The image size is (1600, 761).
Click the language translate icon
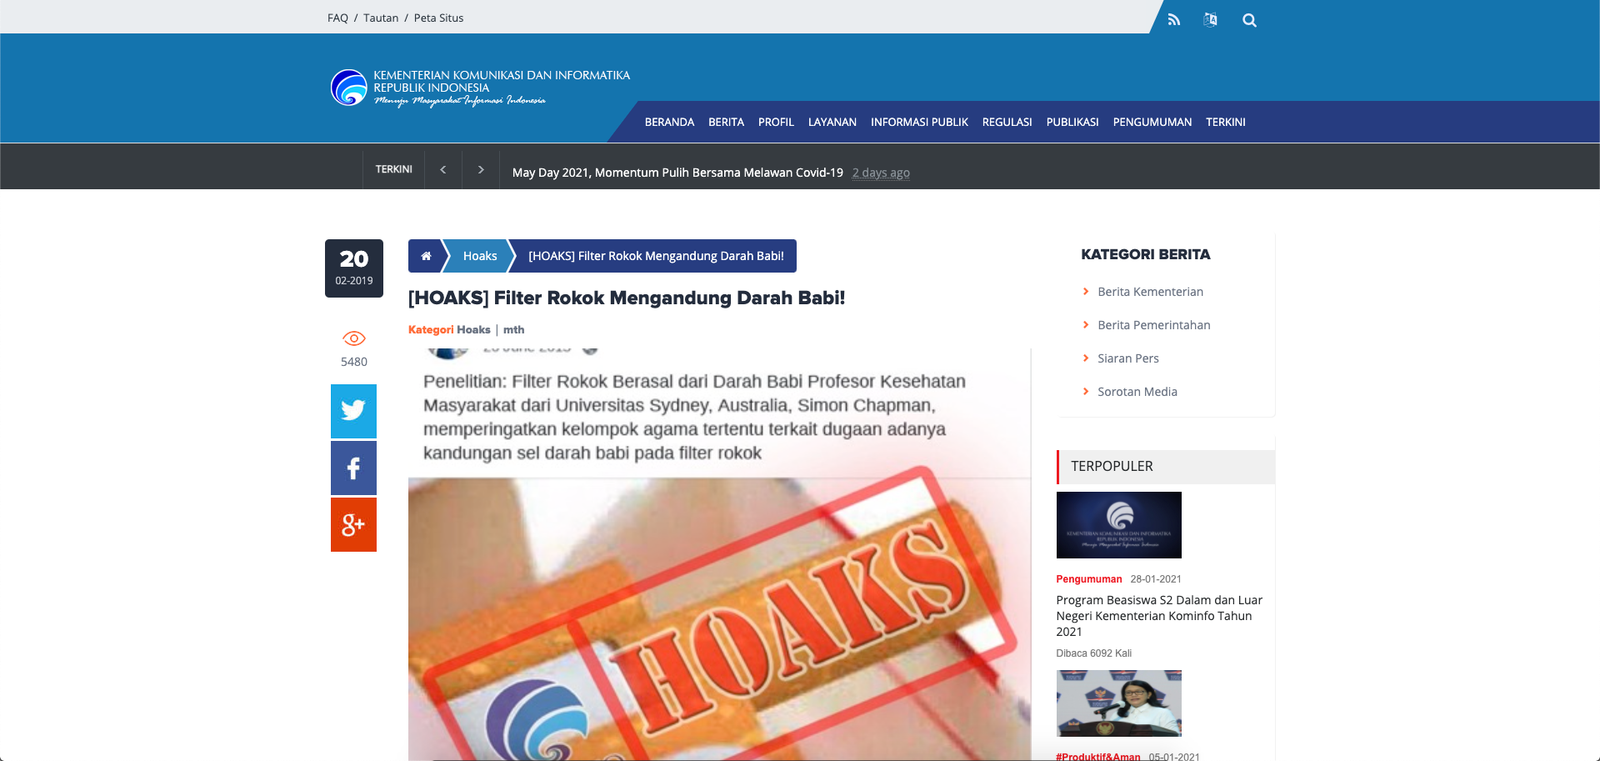pos(1210,19)
